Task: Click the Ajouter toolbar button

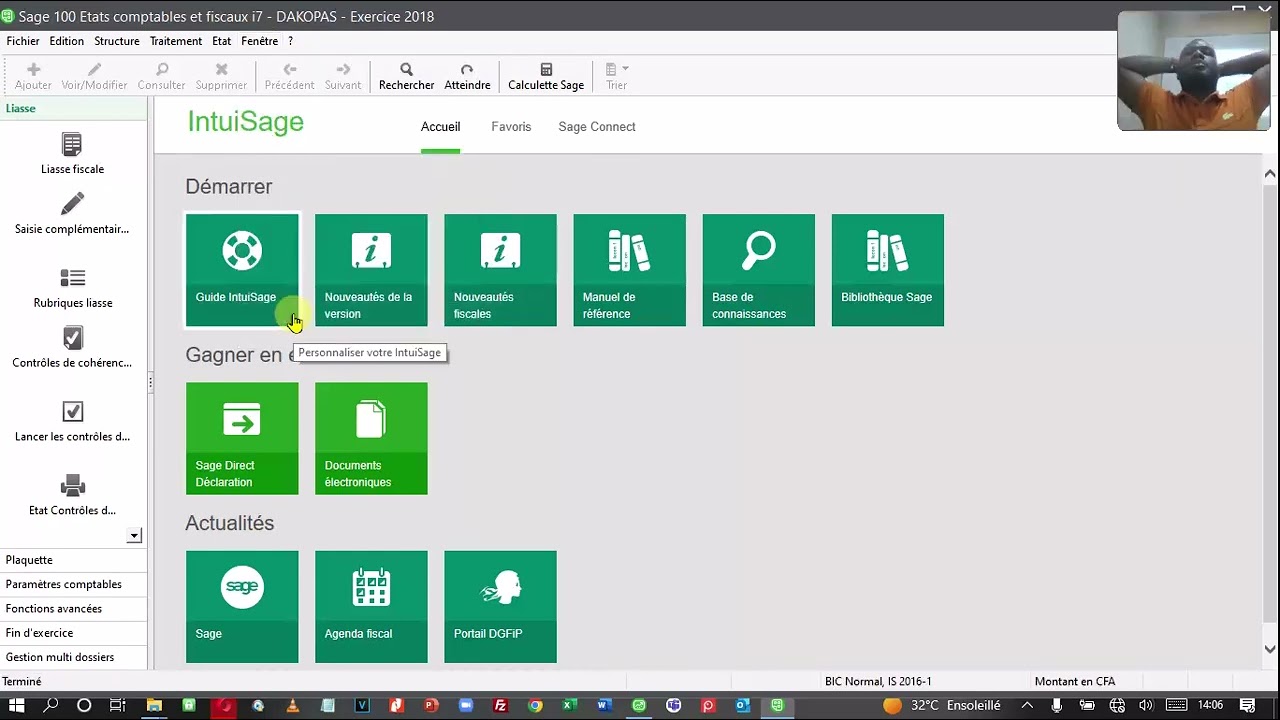Action: (x=33, y=77)
